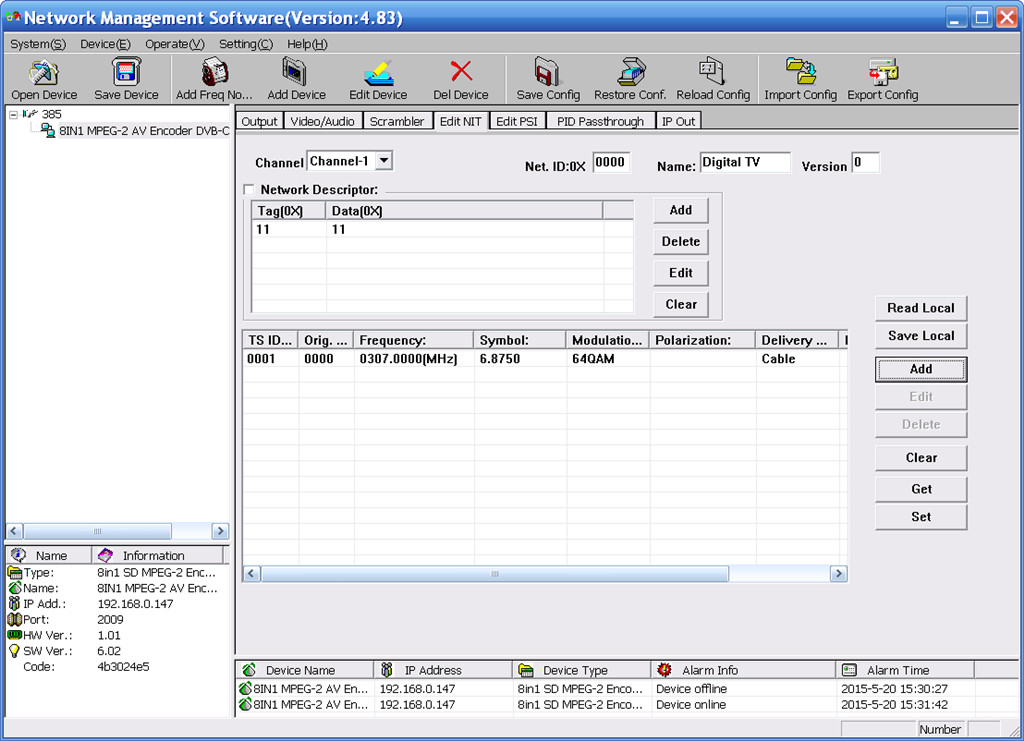Switch to the Video/Audio tab
The image size is (1024, 741).
pos(323,121)
